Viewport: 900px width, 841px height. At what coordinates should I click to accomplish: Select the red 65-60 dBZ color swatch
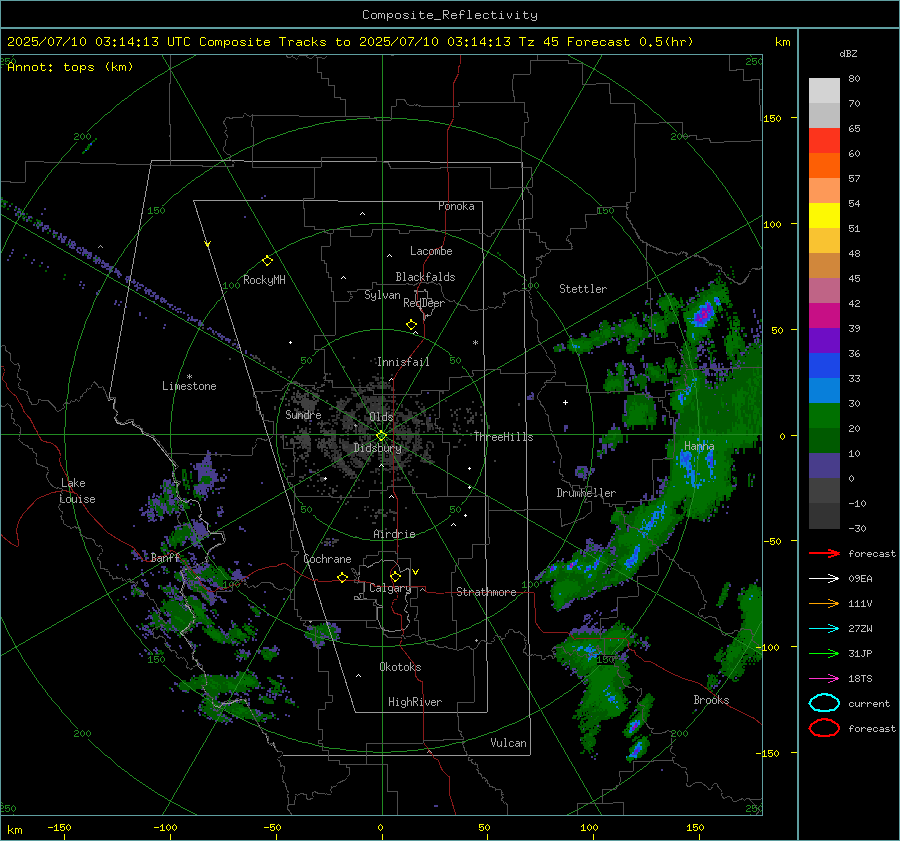[x=824, y=141]
